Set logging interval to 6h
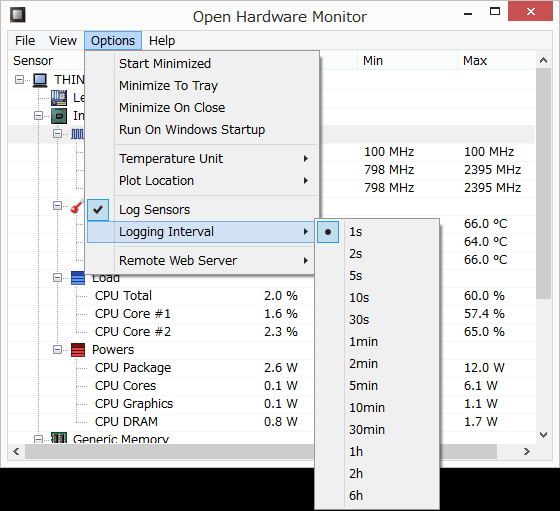The width and height of the screenshot is (560, 511). 377,496
